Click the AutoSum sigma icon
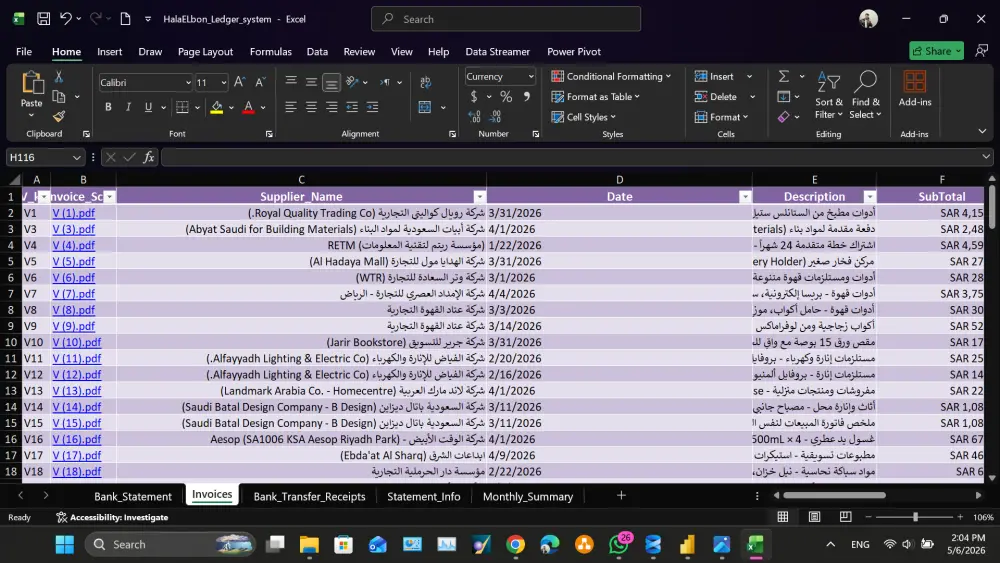1000x563 pixels. (784, 77)
